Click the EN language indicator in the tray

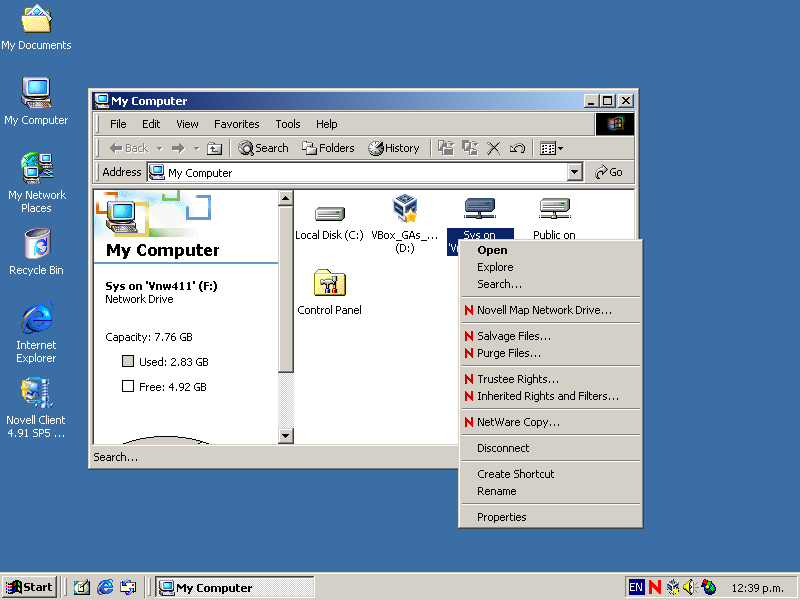coord(636,588)
